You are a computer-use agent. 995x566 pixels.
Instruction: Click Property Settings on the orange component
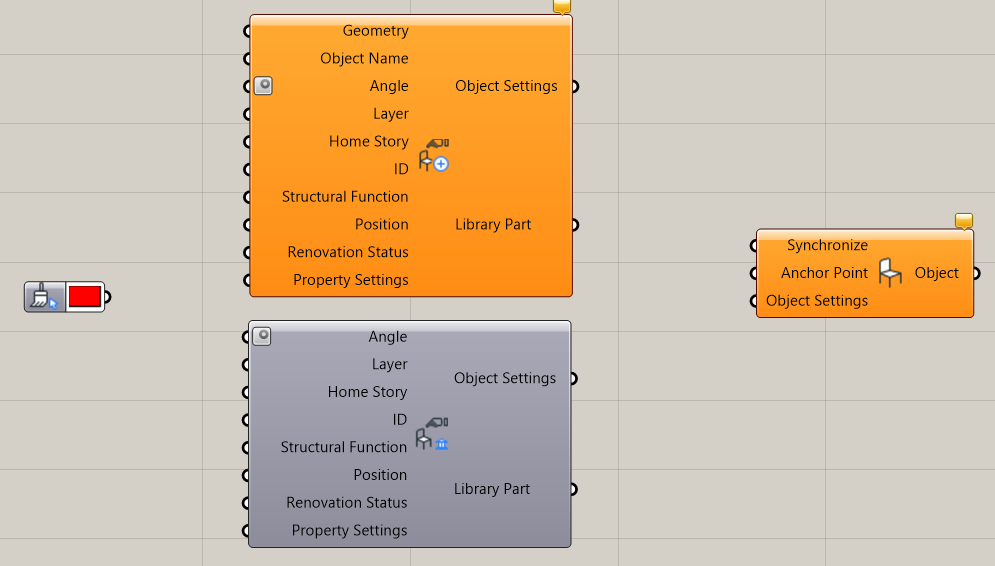(x=351, y=280)
